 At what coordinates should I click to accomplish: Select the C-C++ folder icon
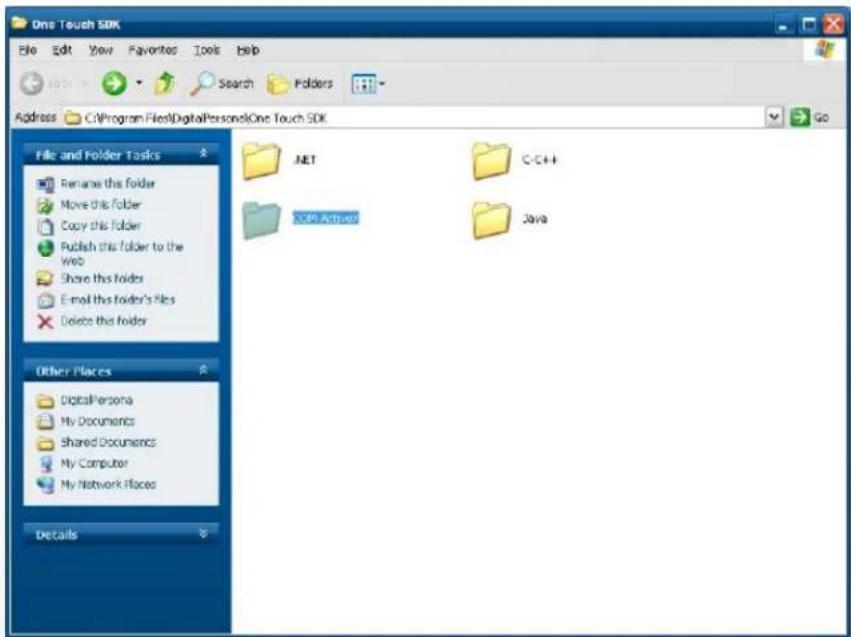click(491, 161)
